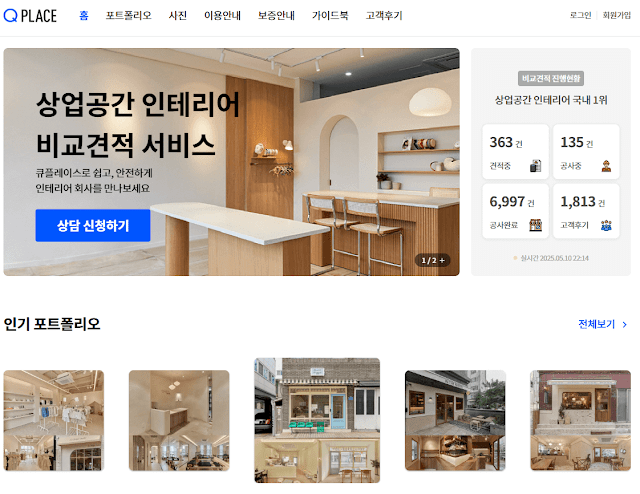Click the Q PLACE logo
Image resolution: width=640 pixels, height=494 pixels.
30,16
